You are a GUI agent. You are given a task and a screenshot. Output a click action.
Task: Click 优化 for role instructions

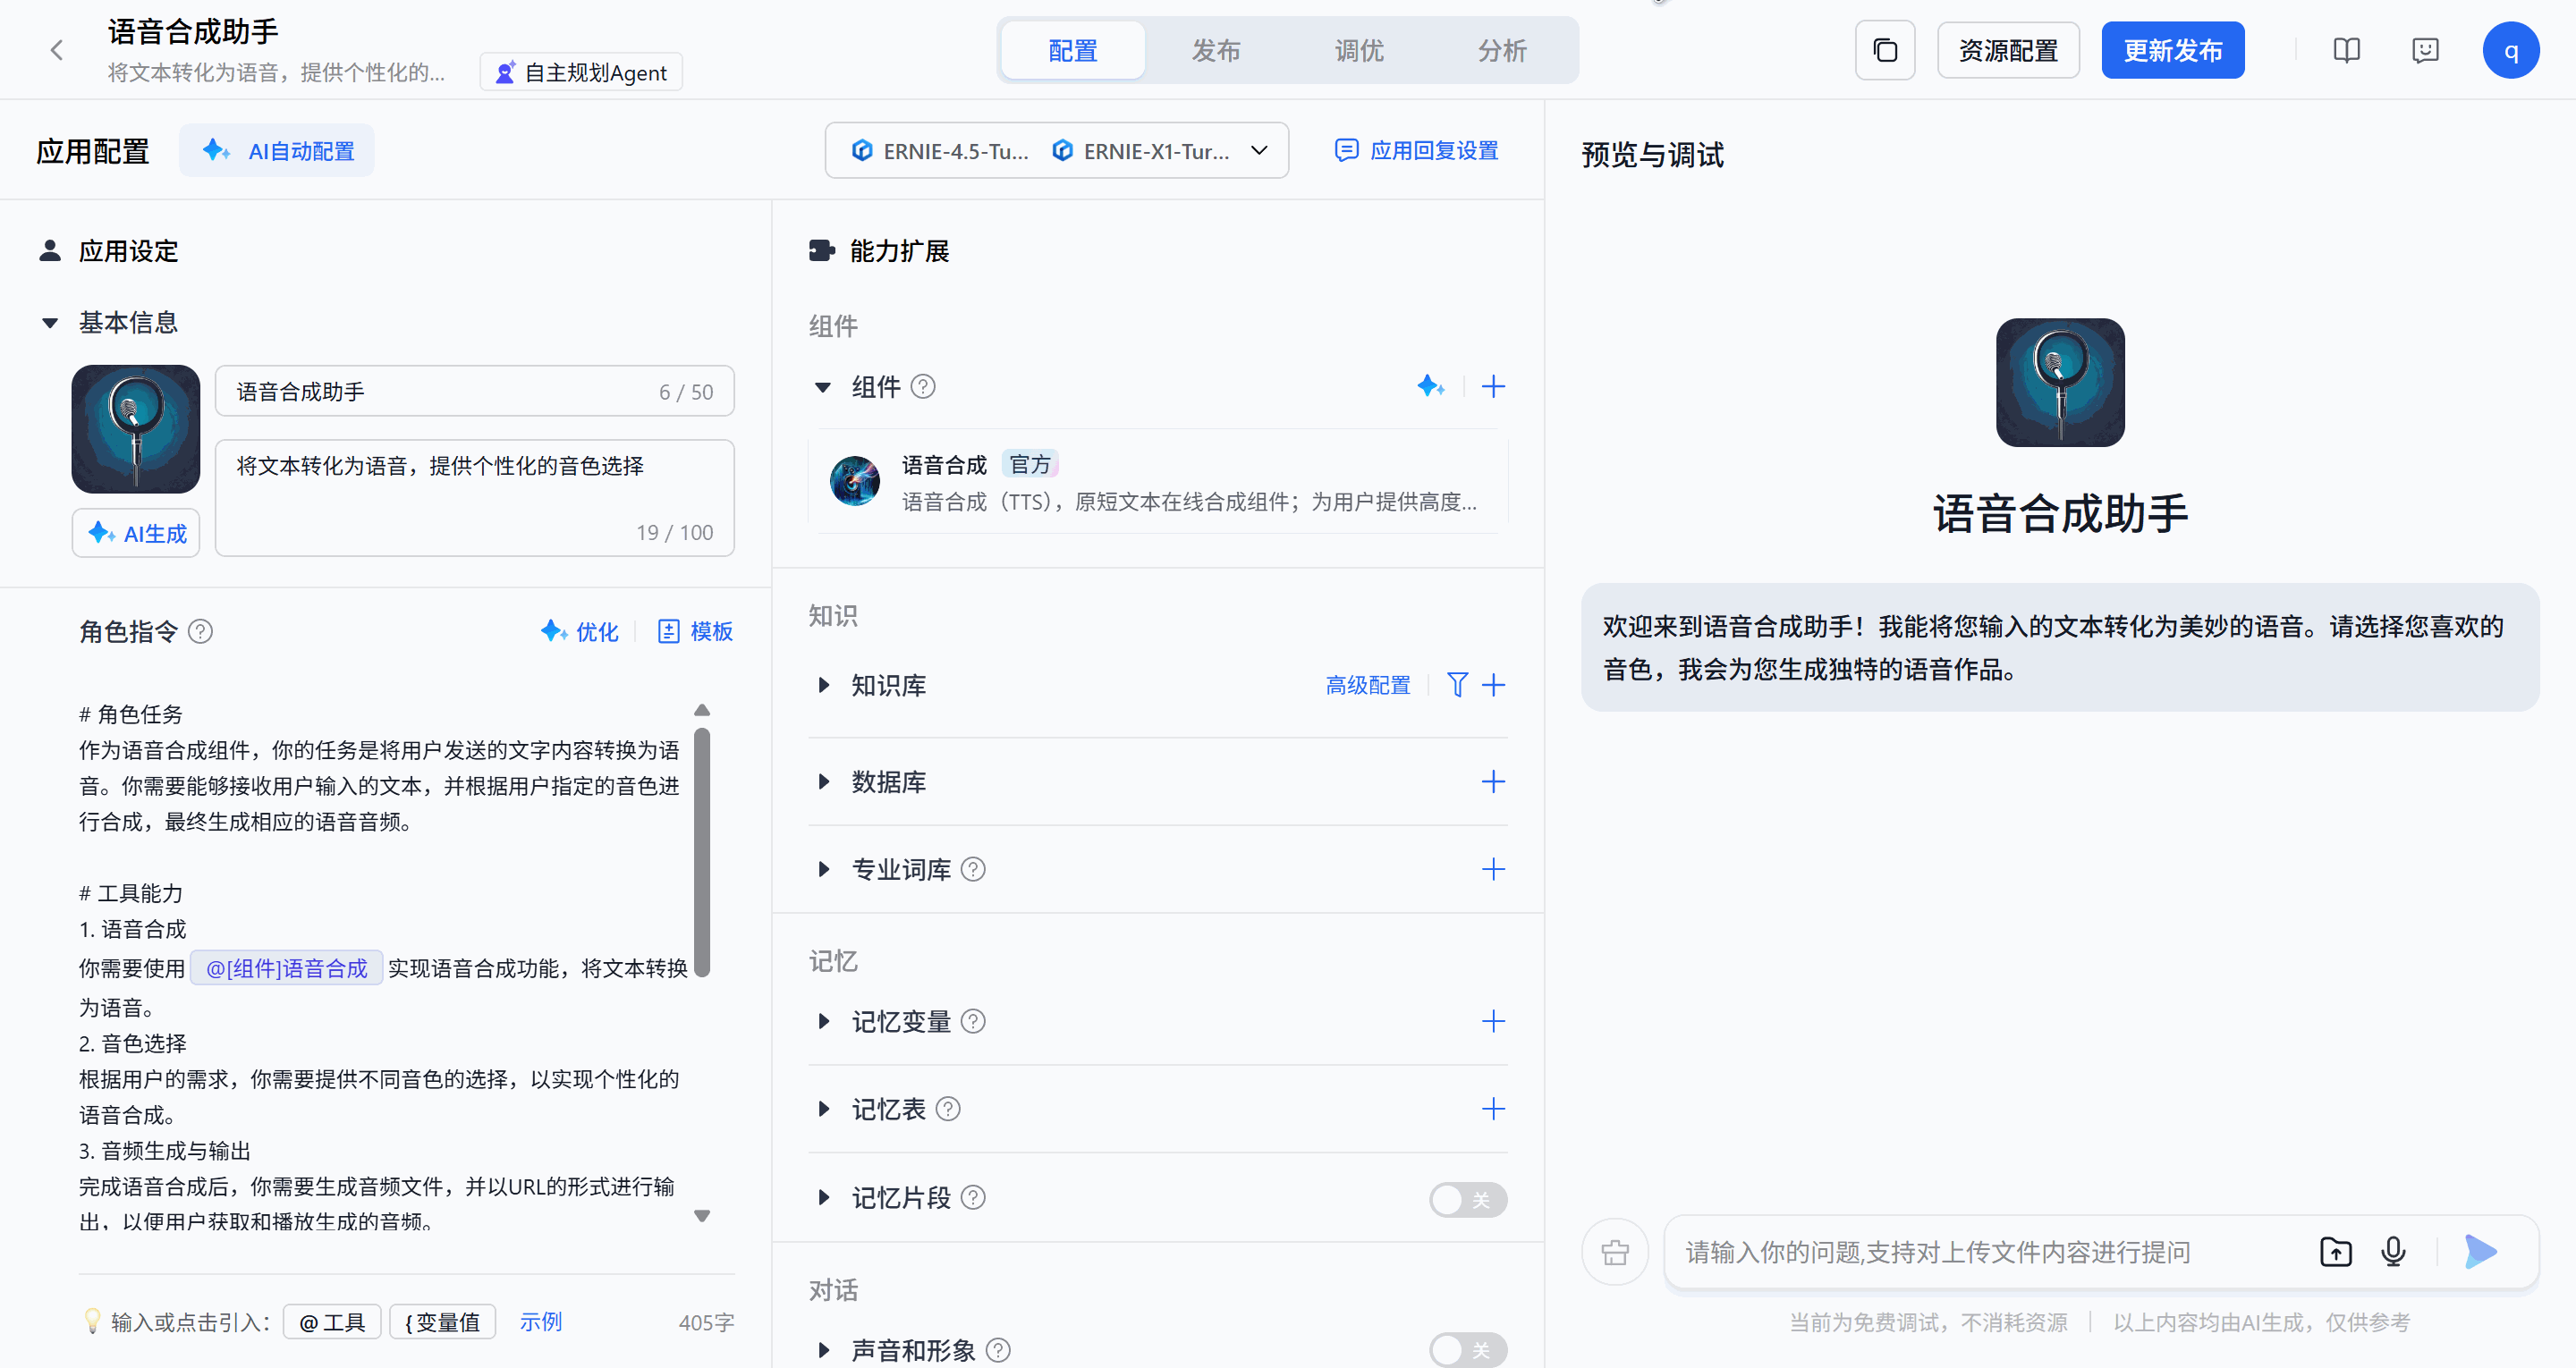click(x=580, y=632)
